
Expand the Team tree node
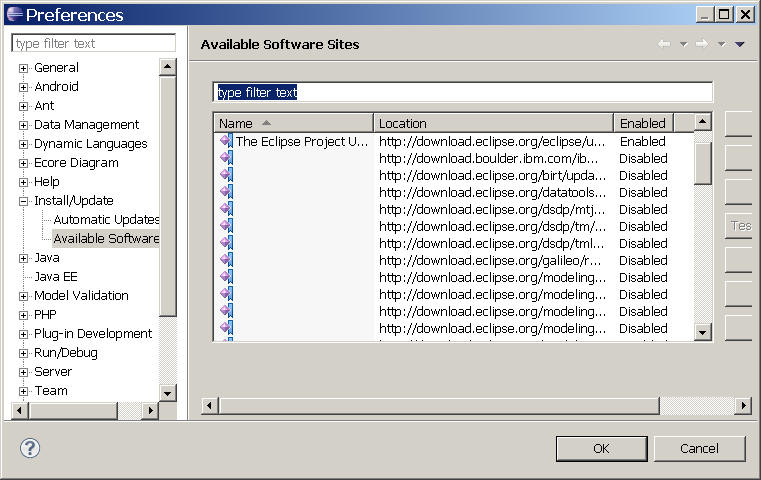23,391
